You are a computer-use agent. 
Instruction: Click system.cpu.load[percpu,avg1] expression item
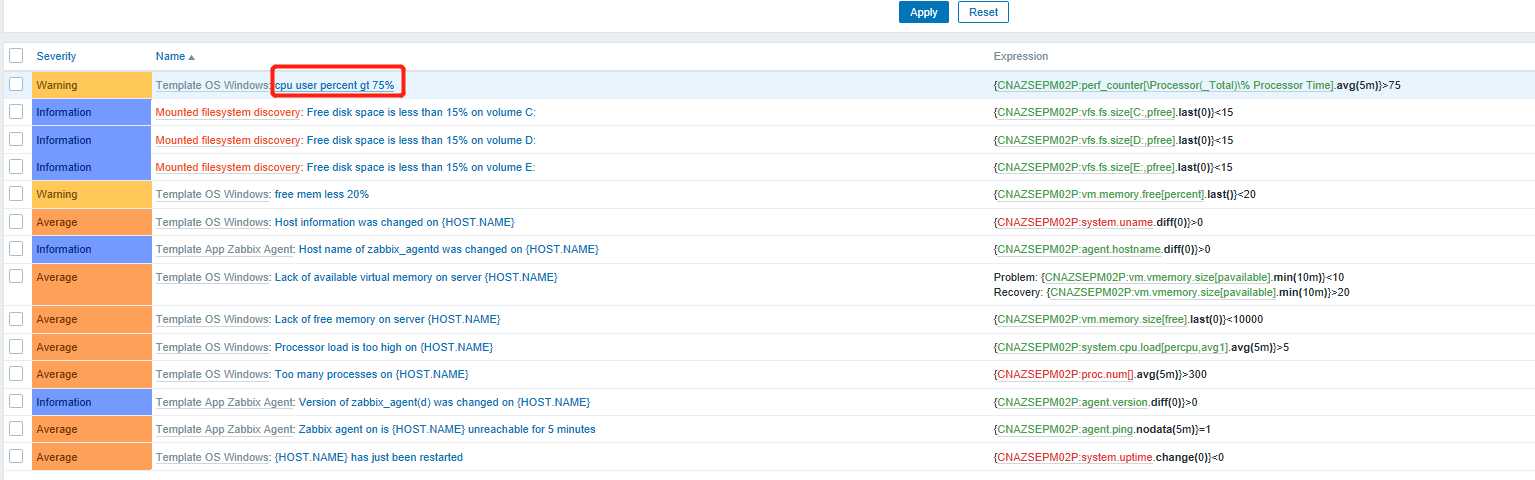click(x=1114, y=346)
